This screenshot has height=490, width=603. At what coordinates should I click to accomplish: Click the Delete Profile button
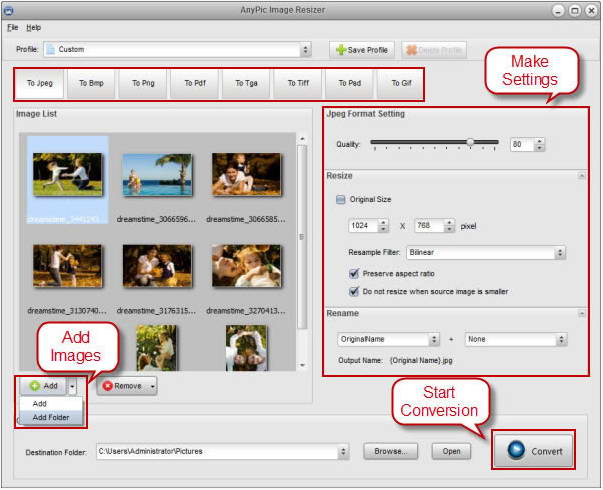(x=434, y=50)
